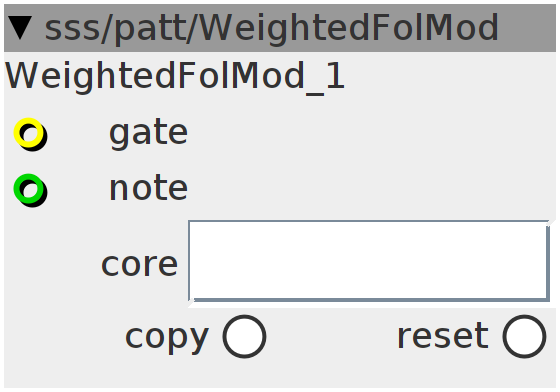Select the sss/patt/WeightedFolMod title text
This screenshot has width=560, height=392.
271,28
